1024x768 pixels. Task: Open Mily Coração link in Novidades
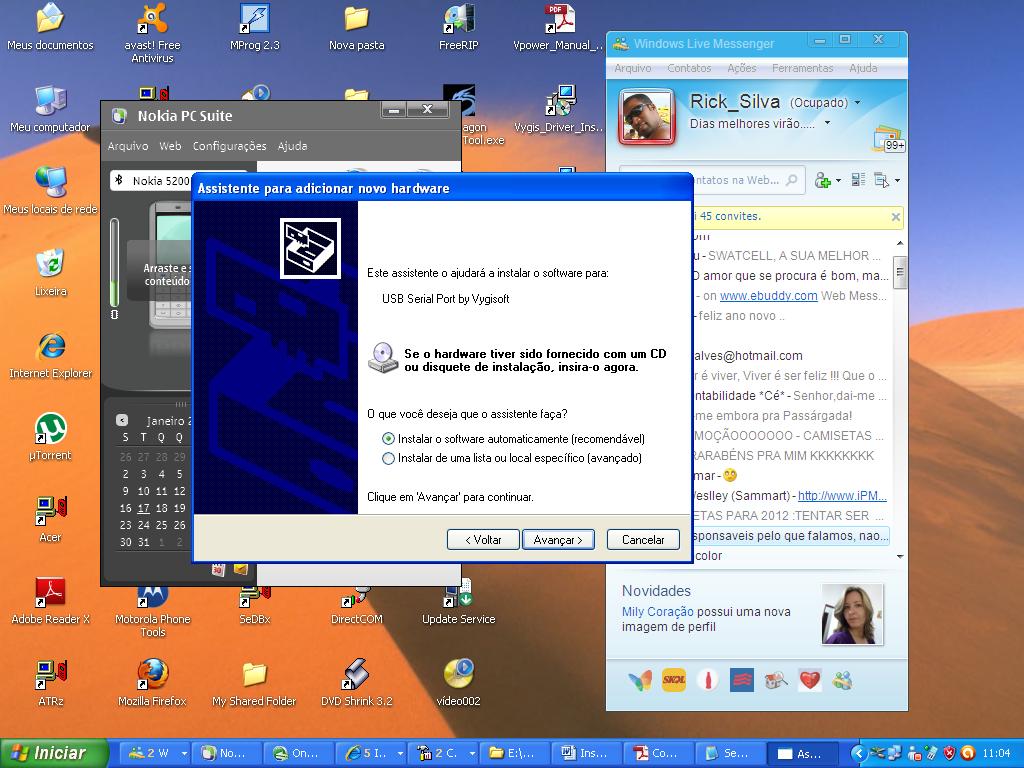pyautogui.click(x=658, y=612)
